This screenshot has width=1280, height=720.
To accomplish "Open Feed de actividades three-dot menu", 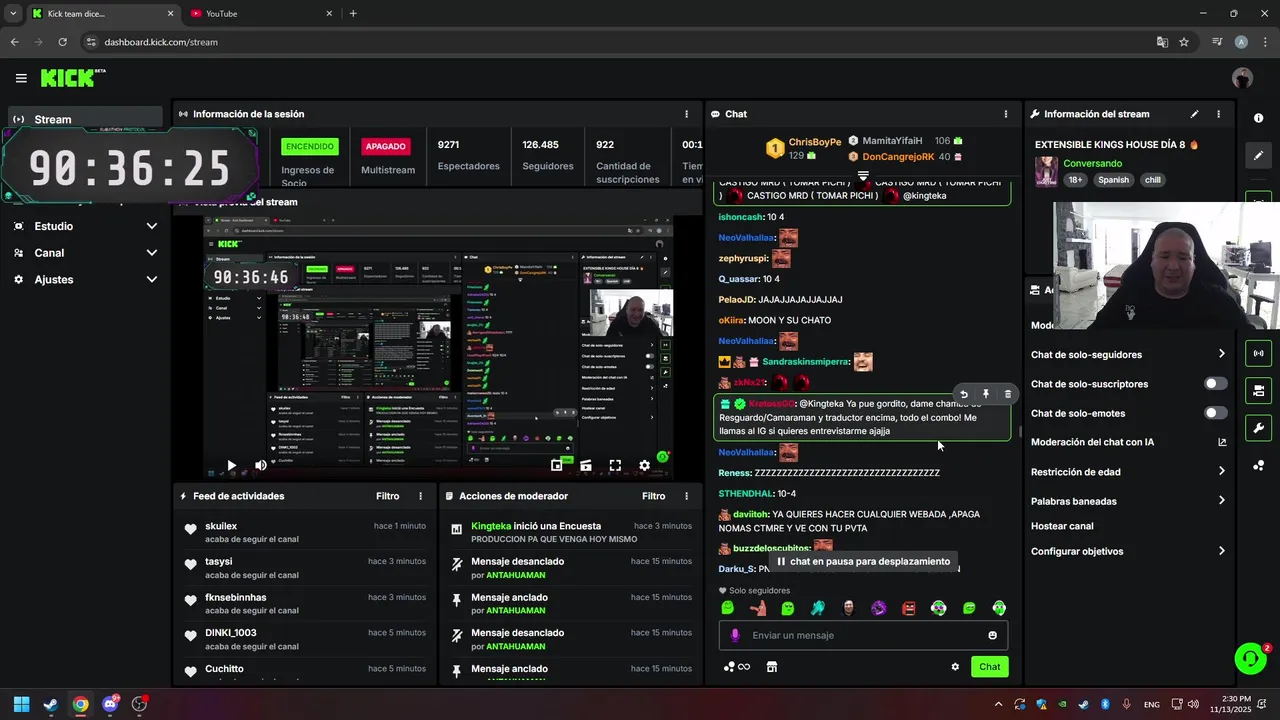I will [420, 496].
